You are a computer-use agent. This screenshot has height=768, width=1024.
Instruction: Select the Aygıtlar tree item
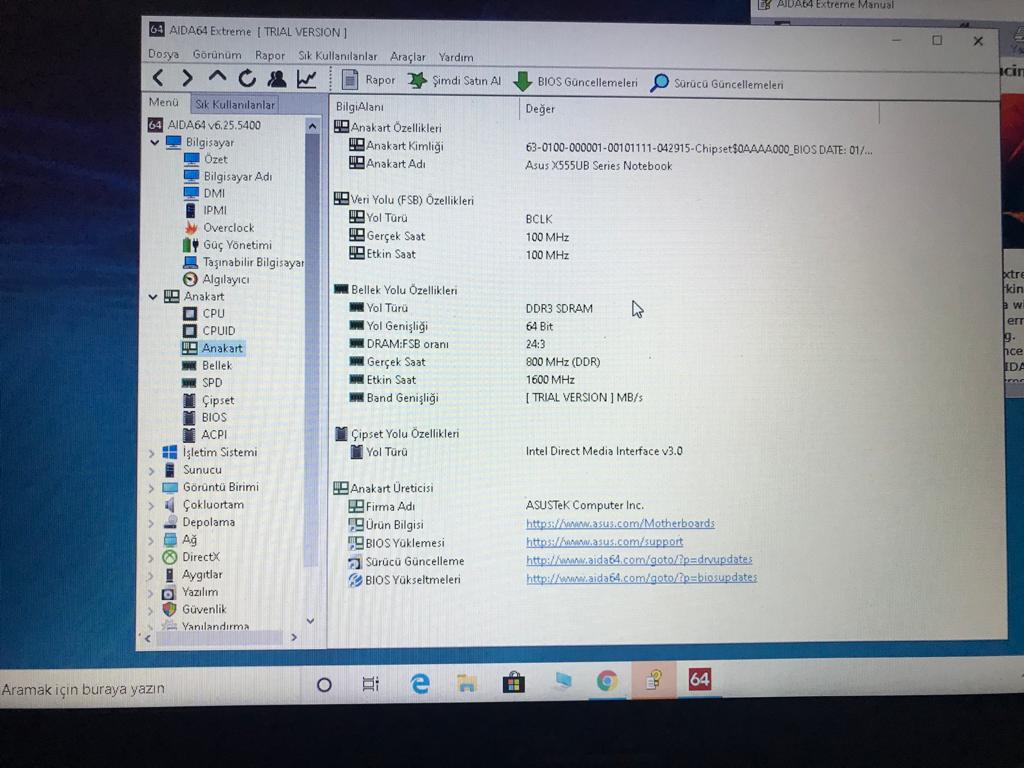[x=193, y=575]
